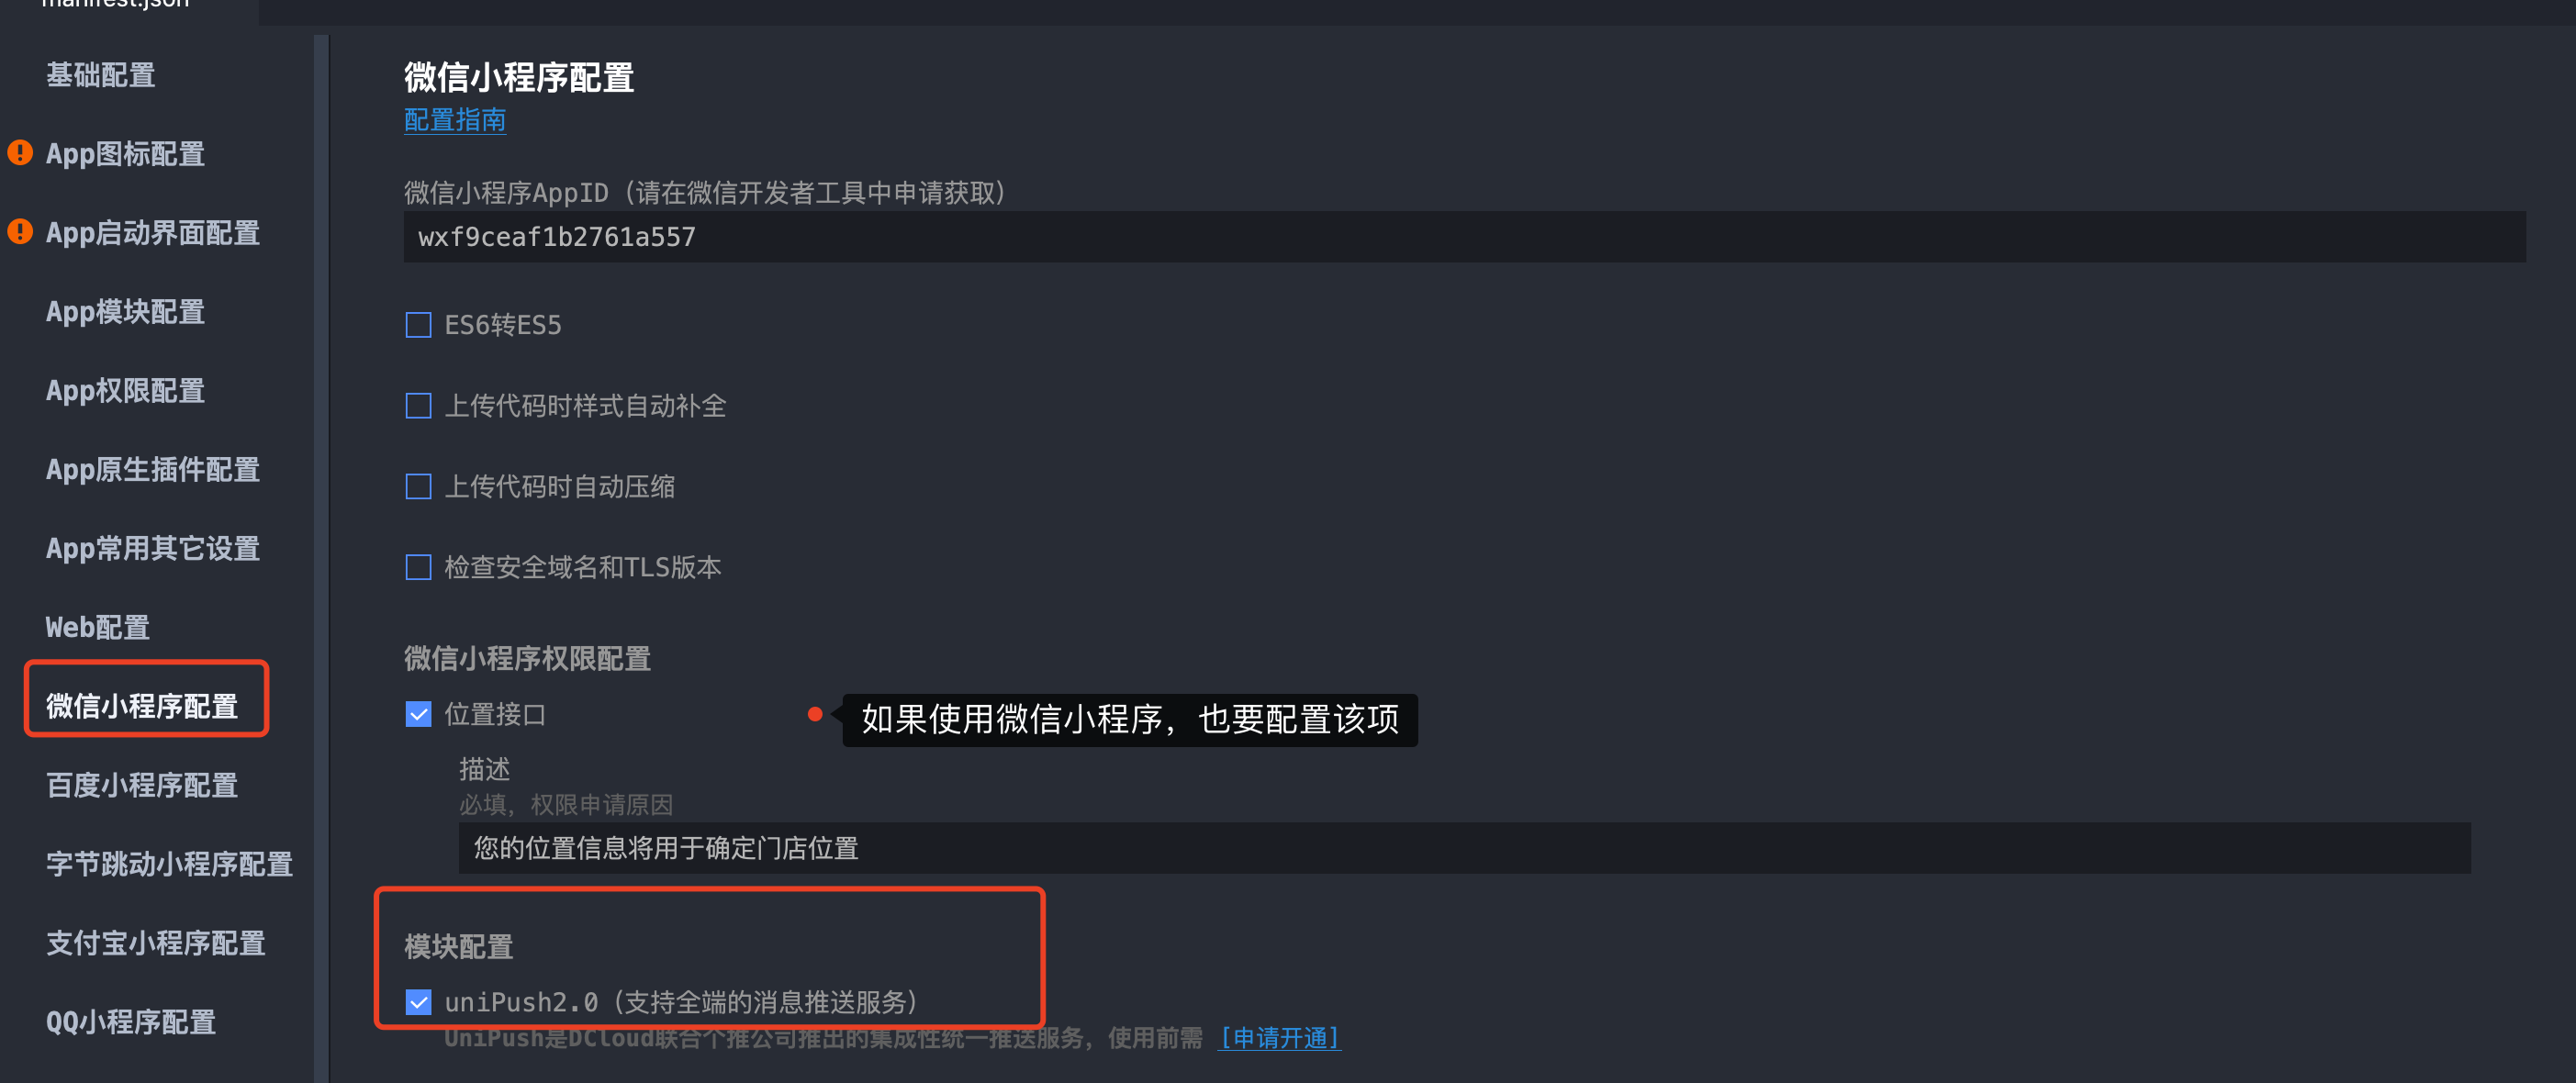The width and height of the screenshot is (2576, 1083).
Task: Select 基础配置 in the sidebar
Action: click(x=101, y=75)
